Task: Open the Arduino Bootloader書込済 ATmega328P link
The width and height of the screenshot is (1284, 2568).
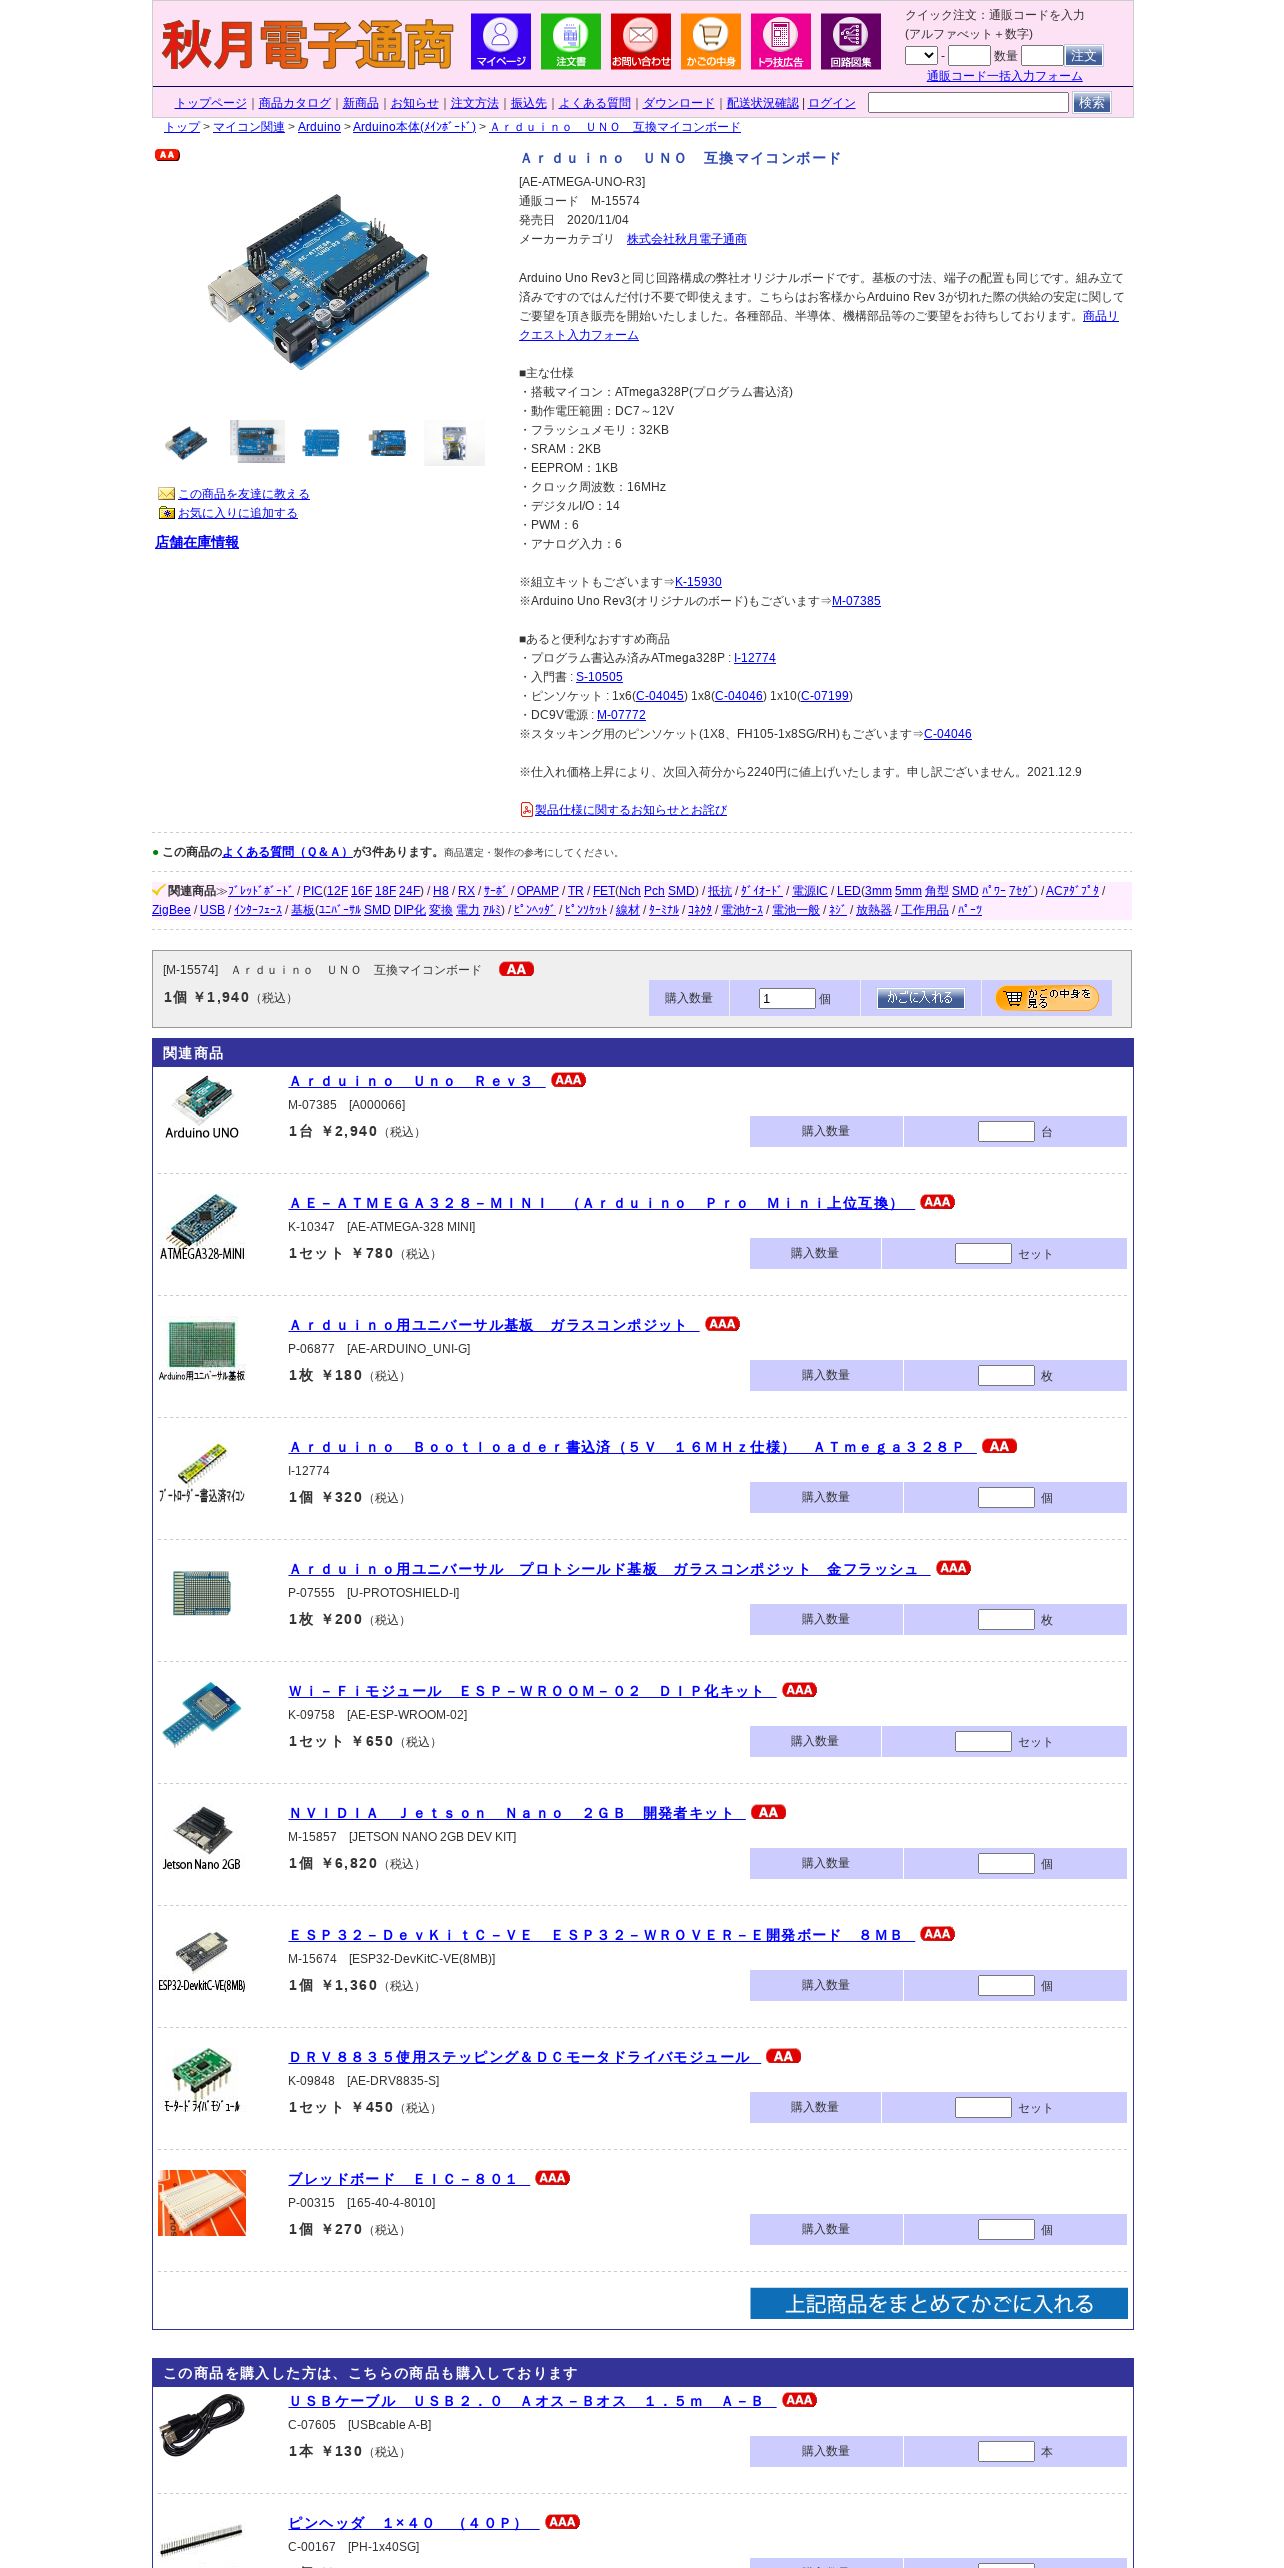Action: (x=632, y=1447)
